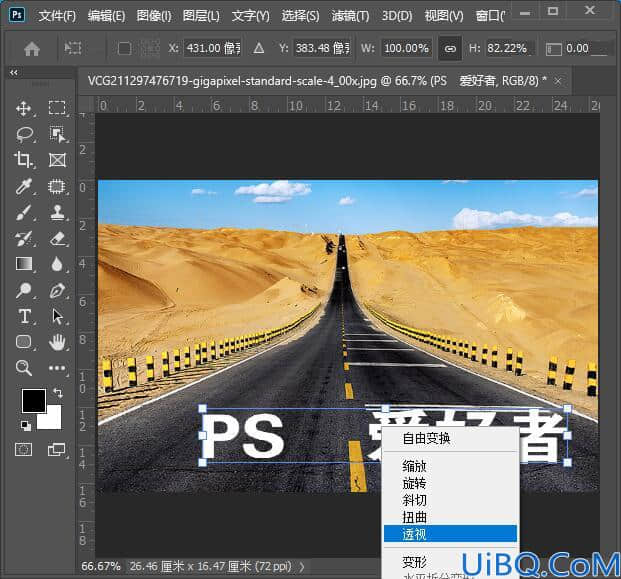This screenshot has width=621, height=579.
Task: Open the 图层(L) menu
Action: [x=201, y=16]
